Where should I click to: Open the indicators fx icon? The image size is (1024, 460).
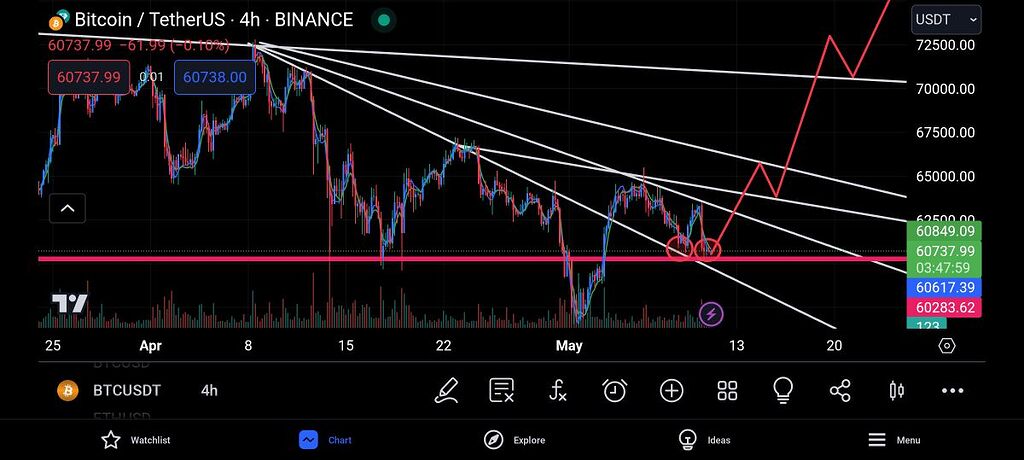pyautogui.click(x=558, y=391)
